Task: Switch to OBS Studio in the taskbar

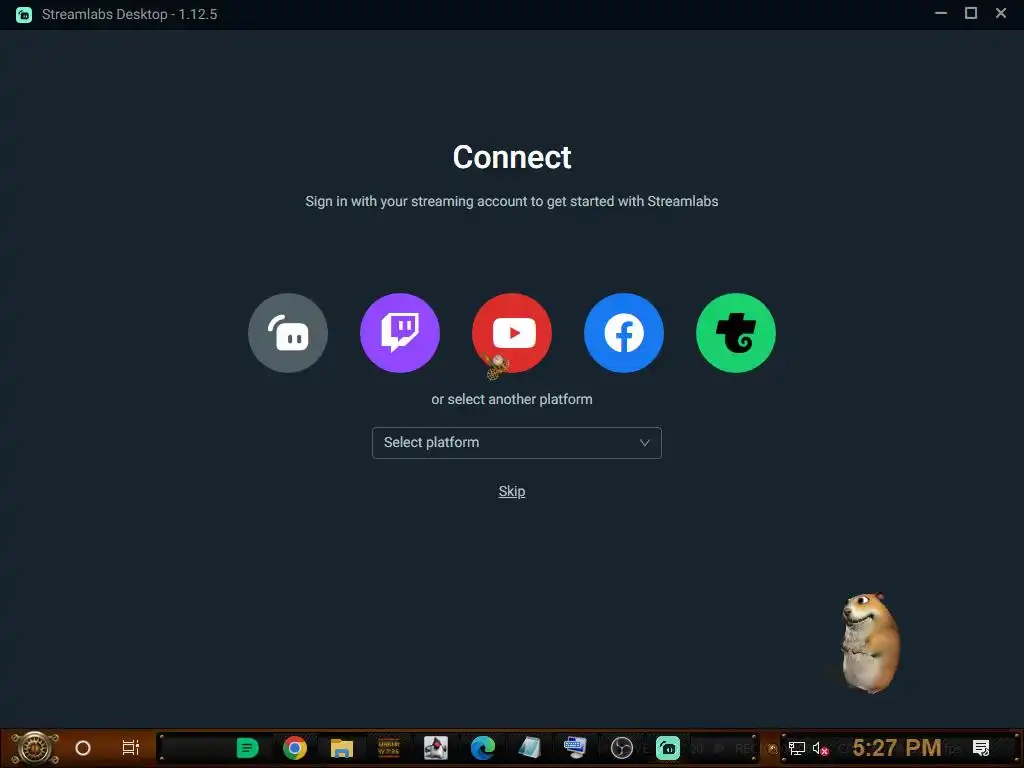Action: point(621,748)
